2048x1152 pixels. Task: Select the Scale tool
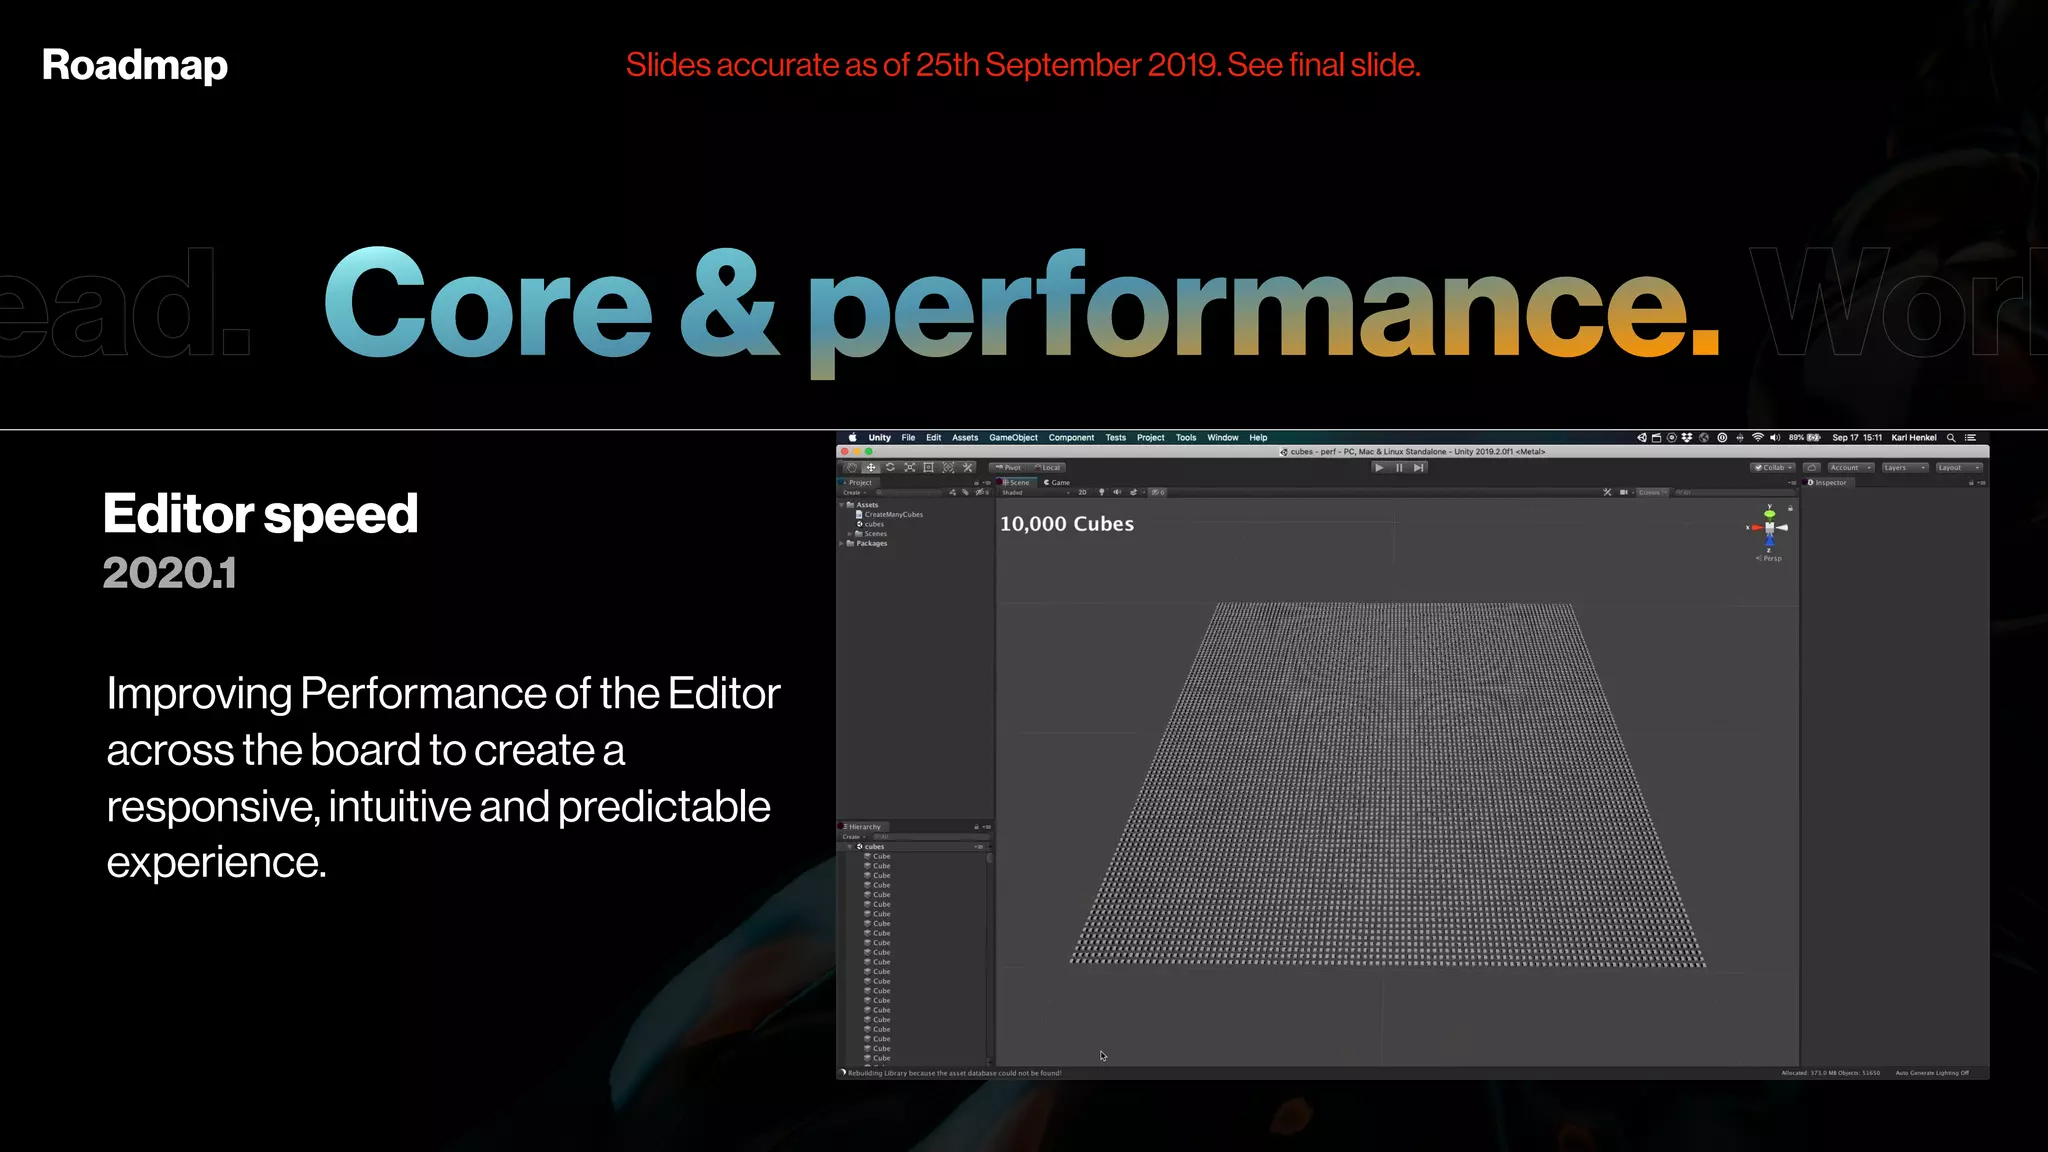[x=909, y=467]
